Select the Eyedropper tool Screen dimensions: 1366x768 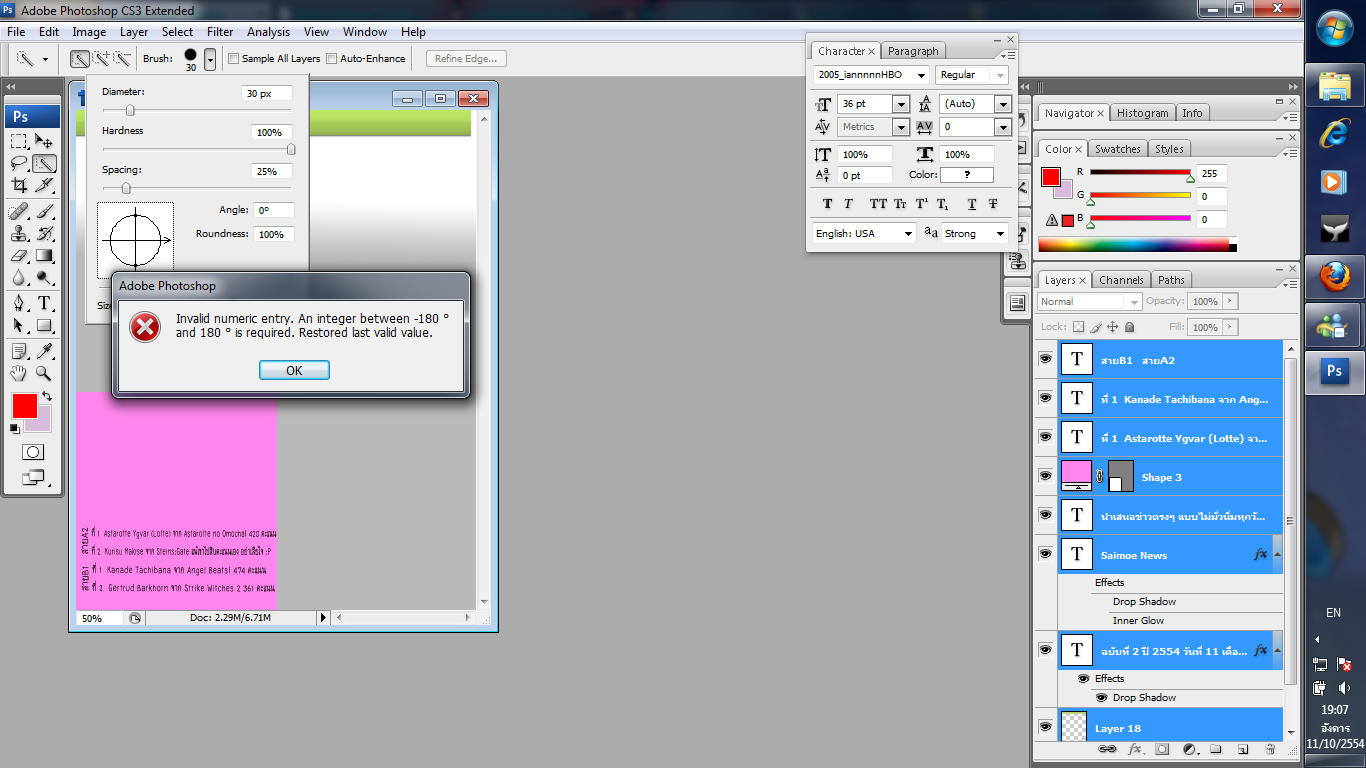44,351
